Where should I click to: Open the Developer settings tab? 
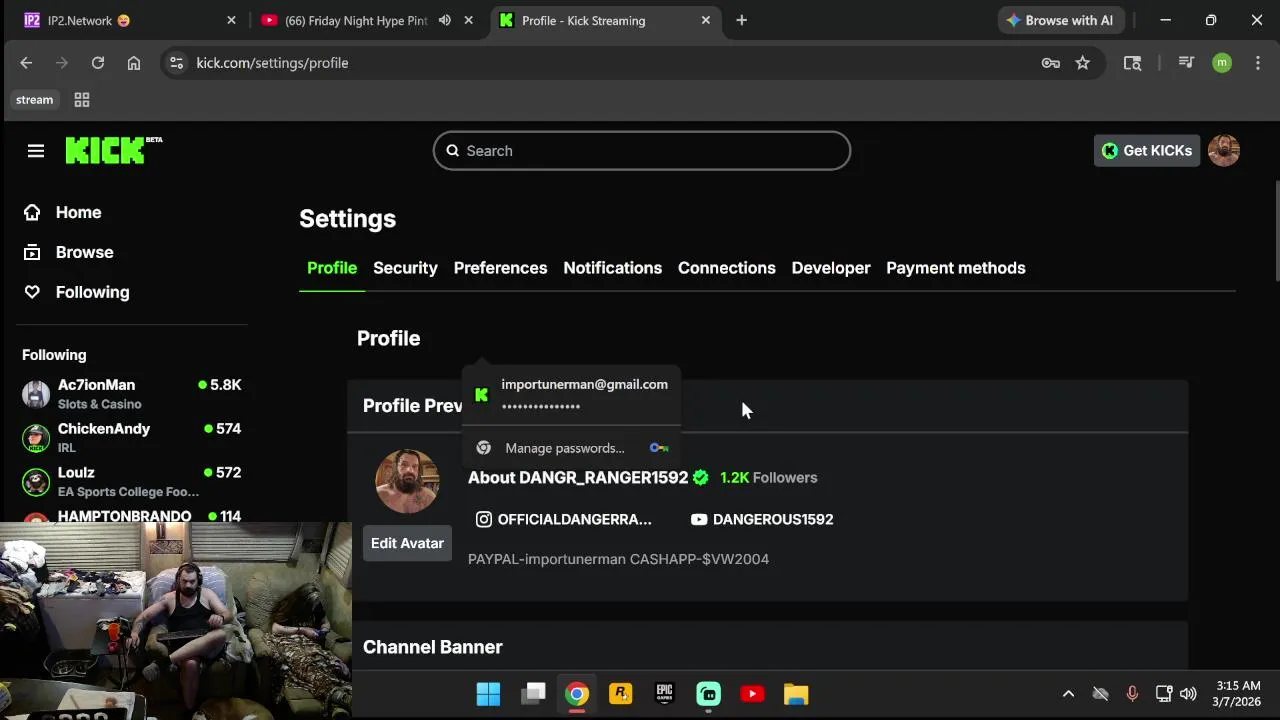(x=831, y=268)
